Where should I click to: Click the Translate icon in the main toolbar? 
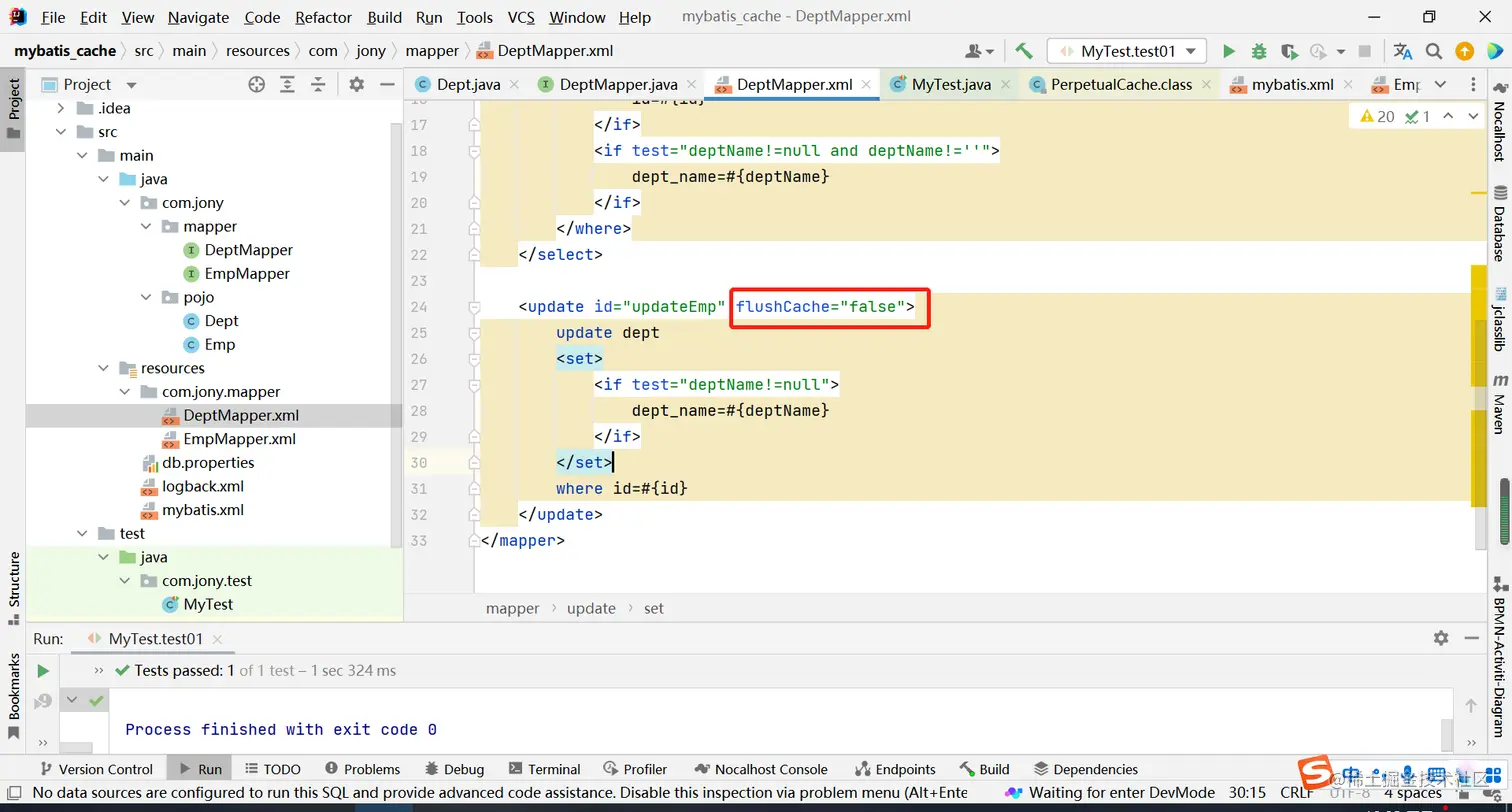pyautogui.click(x=1403, y=51)
